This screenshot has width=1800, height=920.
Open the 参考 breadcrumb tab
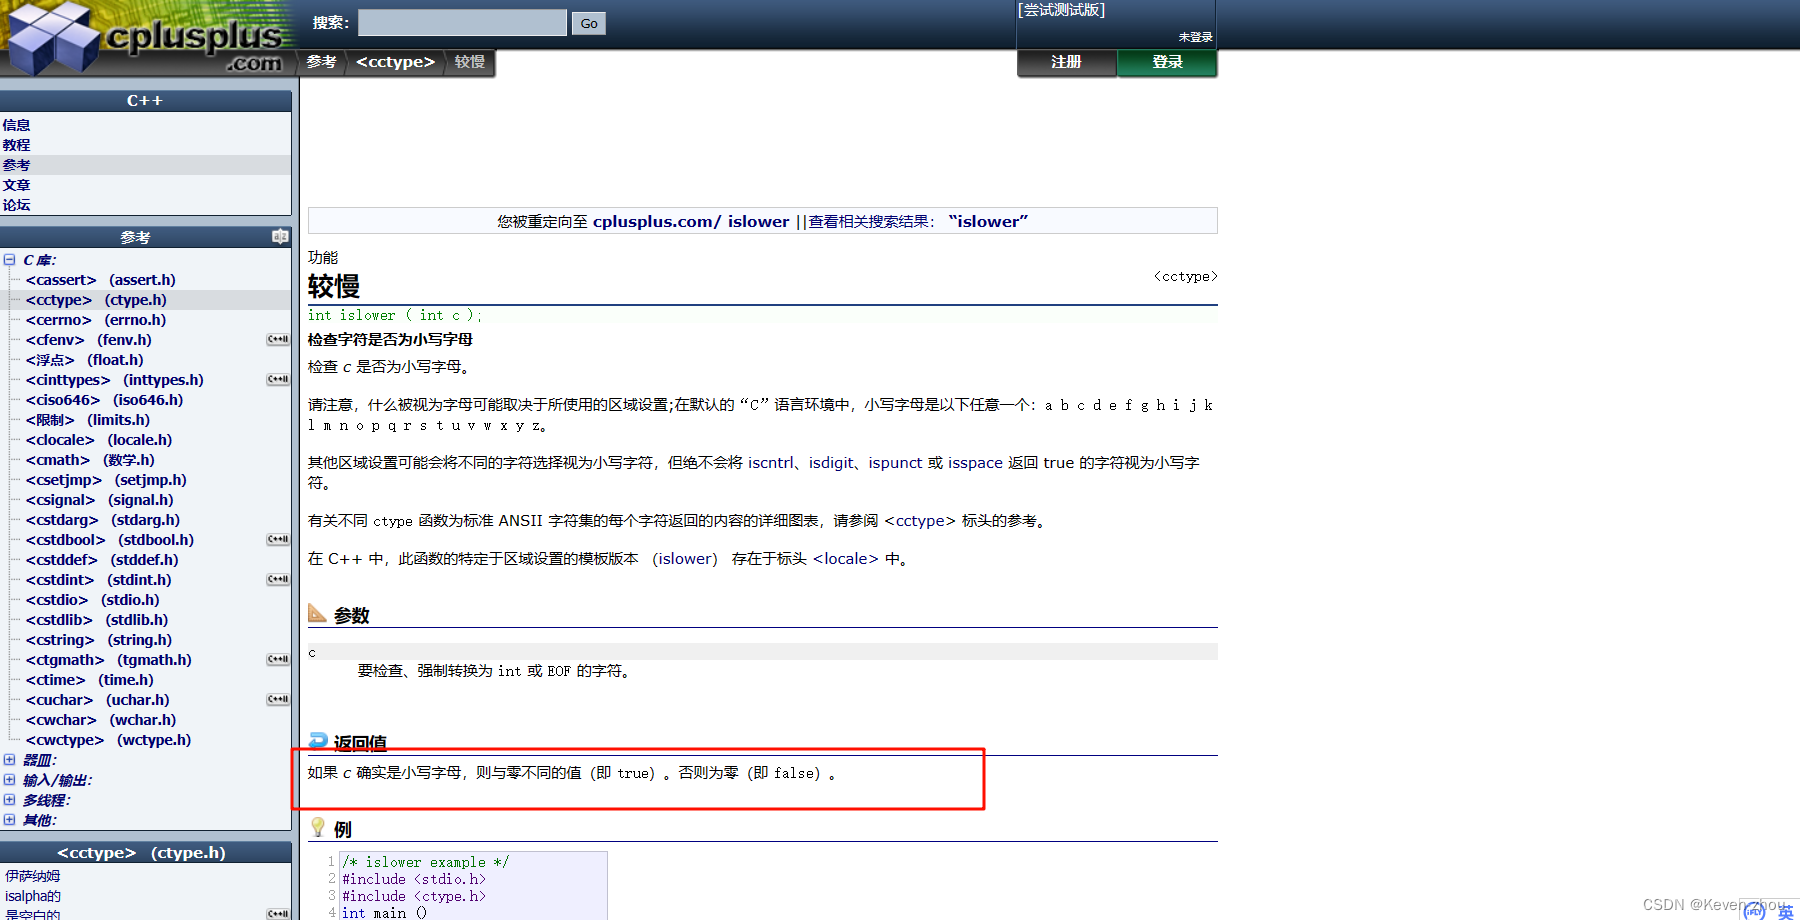[x=321, y=62]
